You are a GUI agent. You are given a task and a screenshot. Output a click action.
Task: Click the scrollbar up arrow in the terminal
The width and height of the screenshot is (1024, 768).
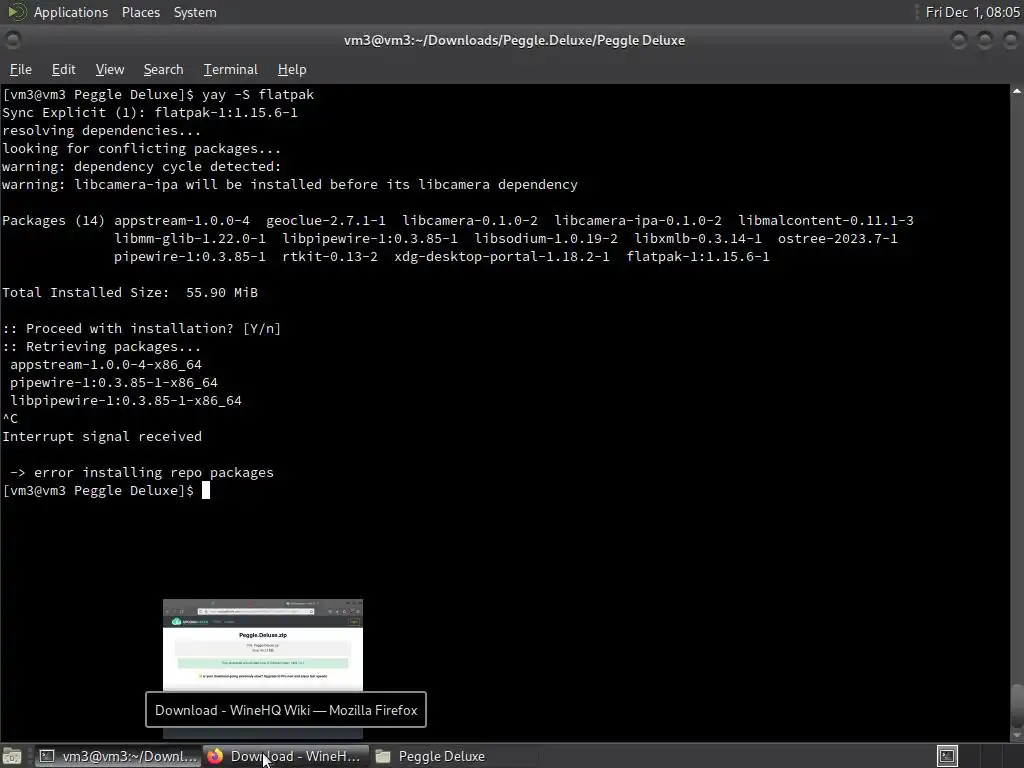(1017, 91)
